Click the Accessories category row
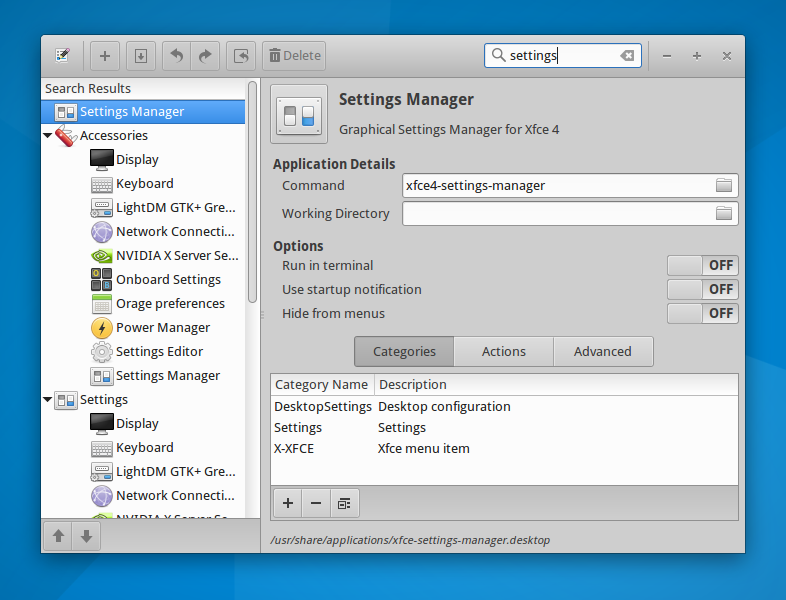The width and height of the screenshot is (786, 600). coord(143,135)
